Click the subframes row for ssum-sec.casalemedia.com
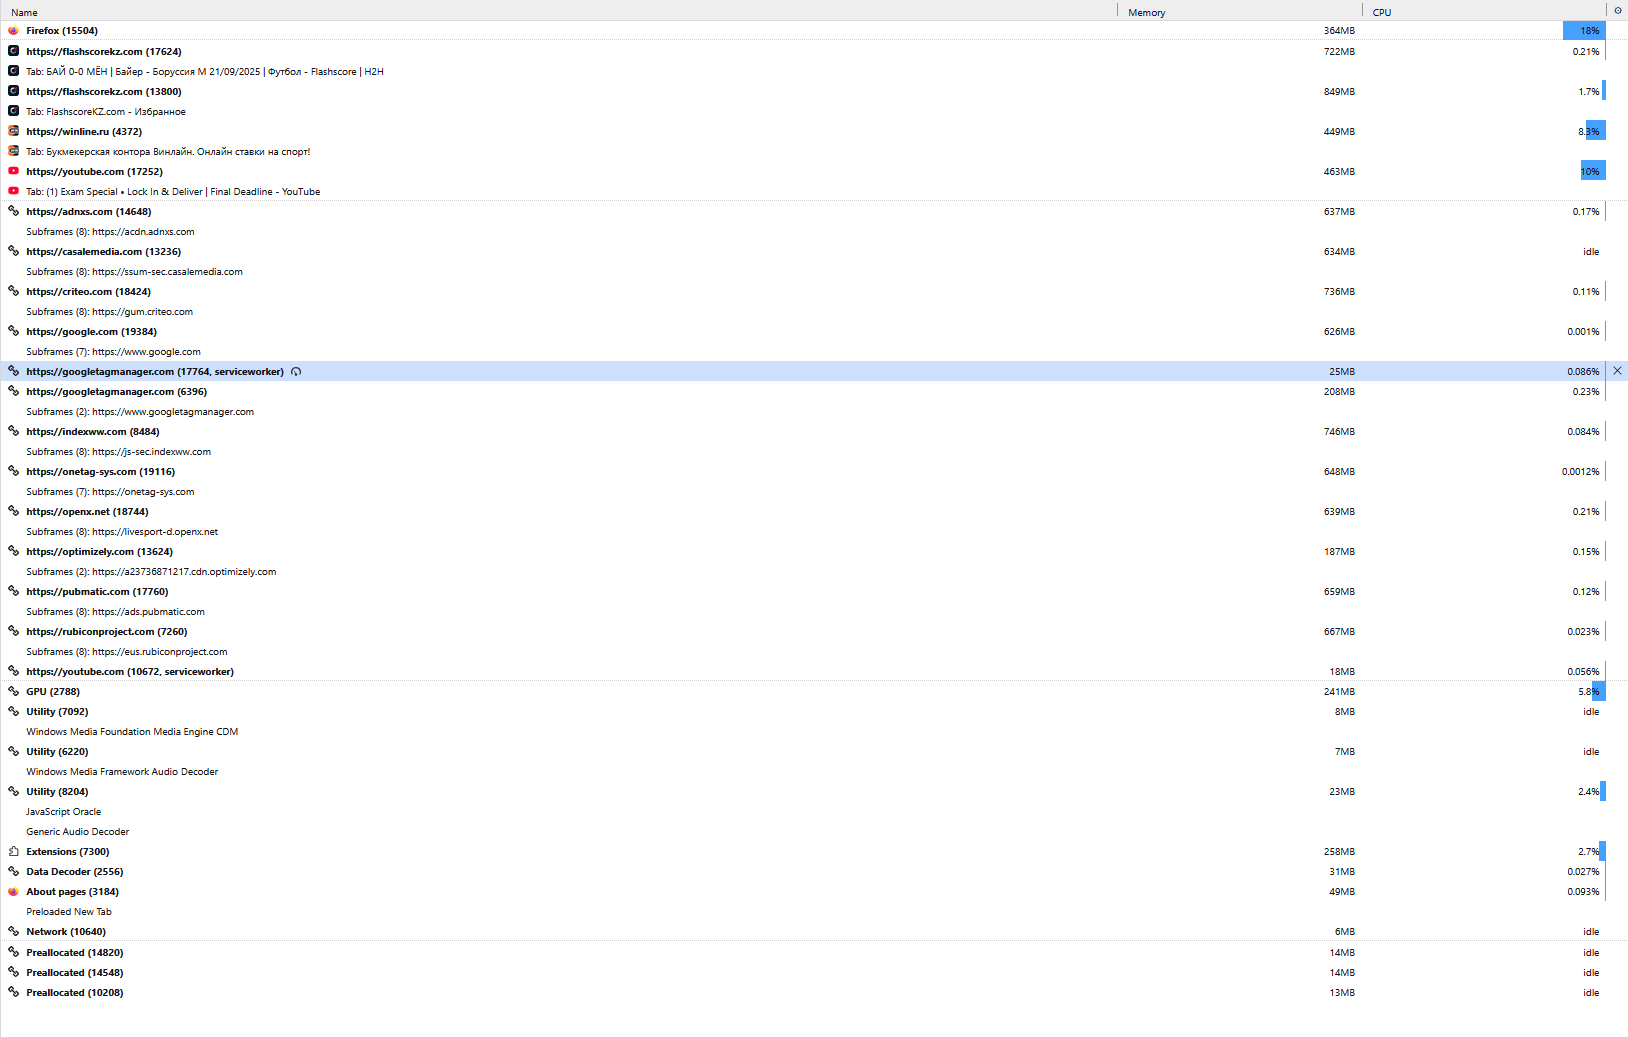Viewport: 1628px width, 1037px height. click(814, 271)
